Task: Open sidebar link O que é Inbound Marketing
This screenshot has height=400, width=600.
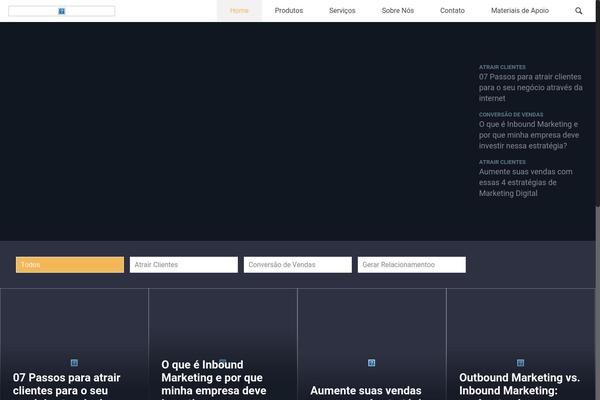Action: click(529, 135)
